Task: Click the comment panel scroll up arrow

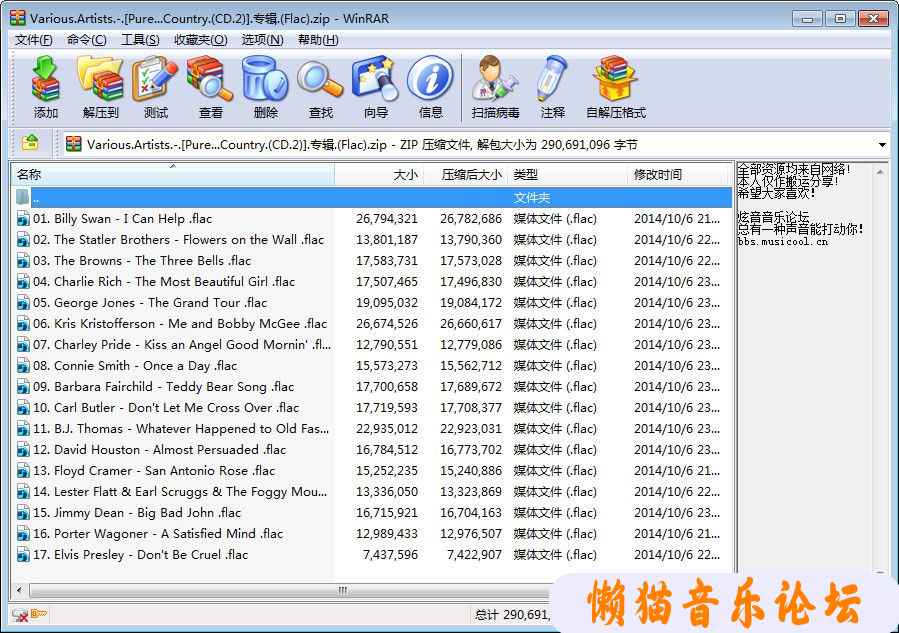Action: point(880,171)
